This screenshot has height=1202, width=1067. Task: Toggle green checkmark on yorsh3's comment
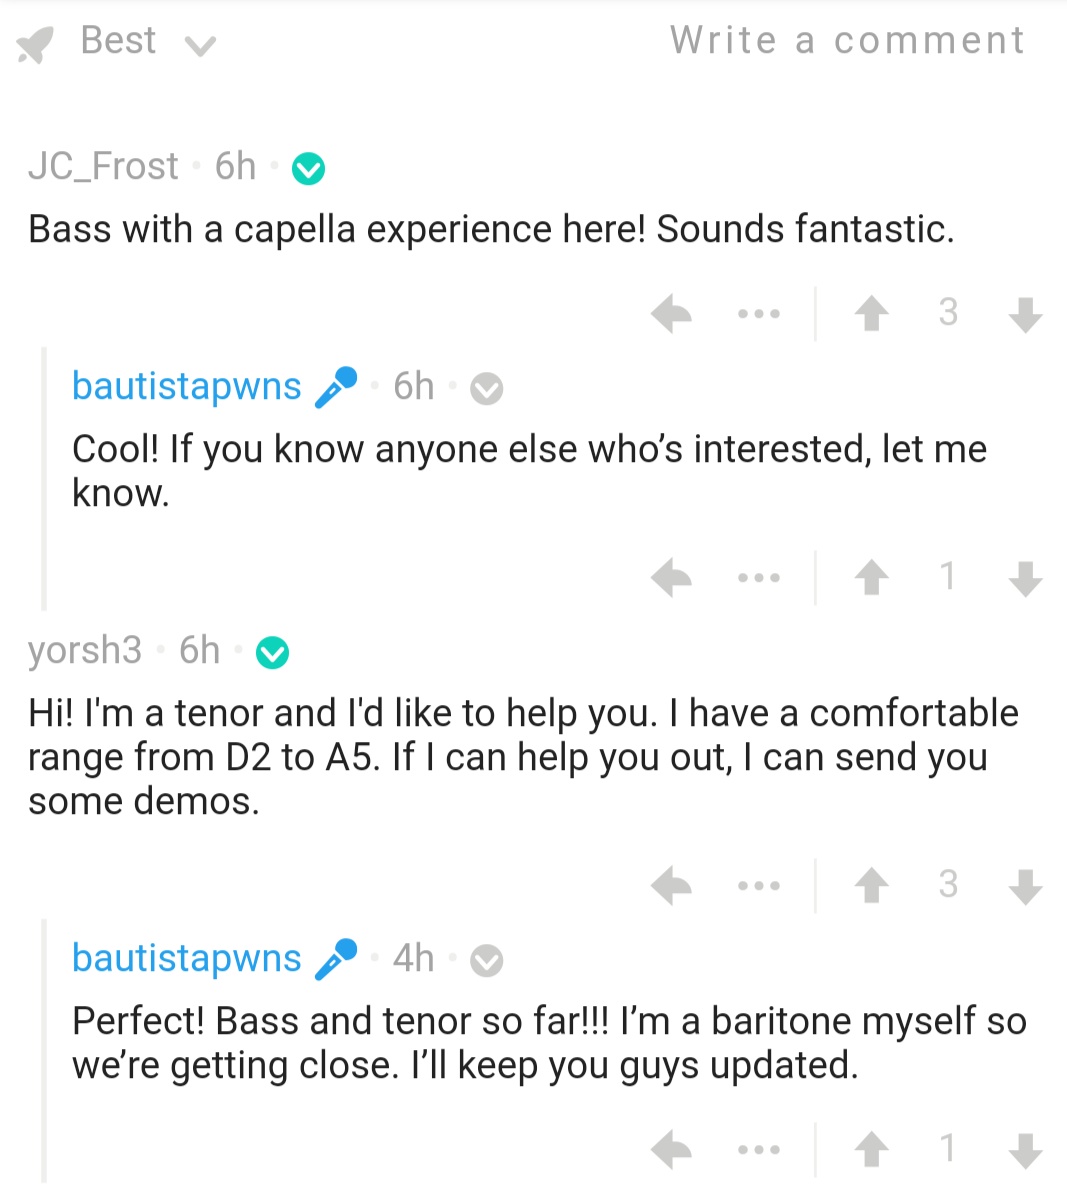tap(272, 653)
